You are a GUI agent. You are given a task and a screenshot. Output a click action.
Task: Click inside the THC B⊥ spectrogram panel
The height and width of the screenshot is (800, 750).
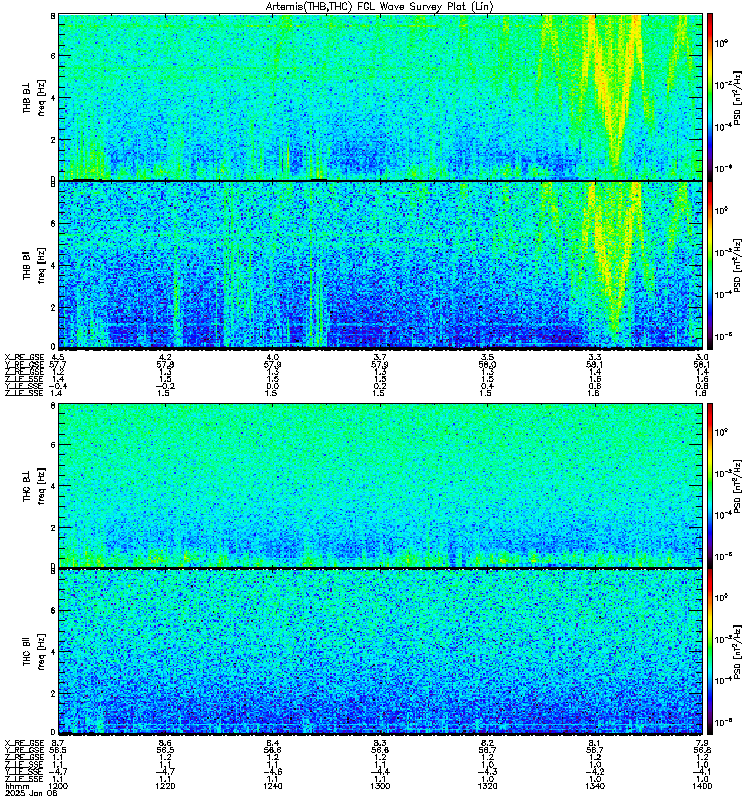[380, 485]
